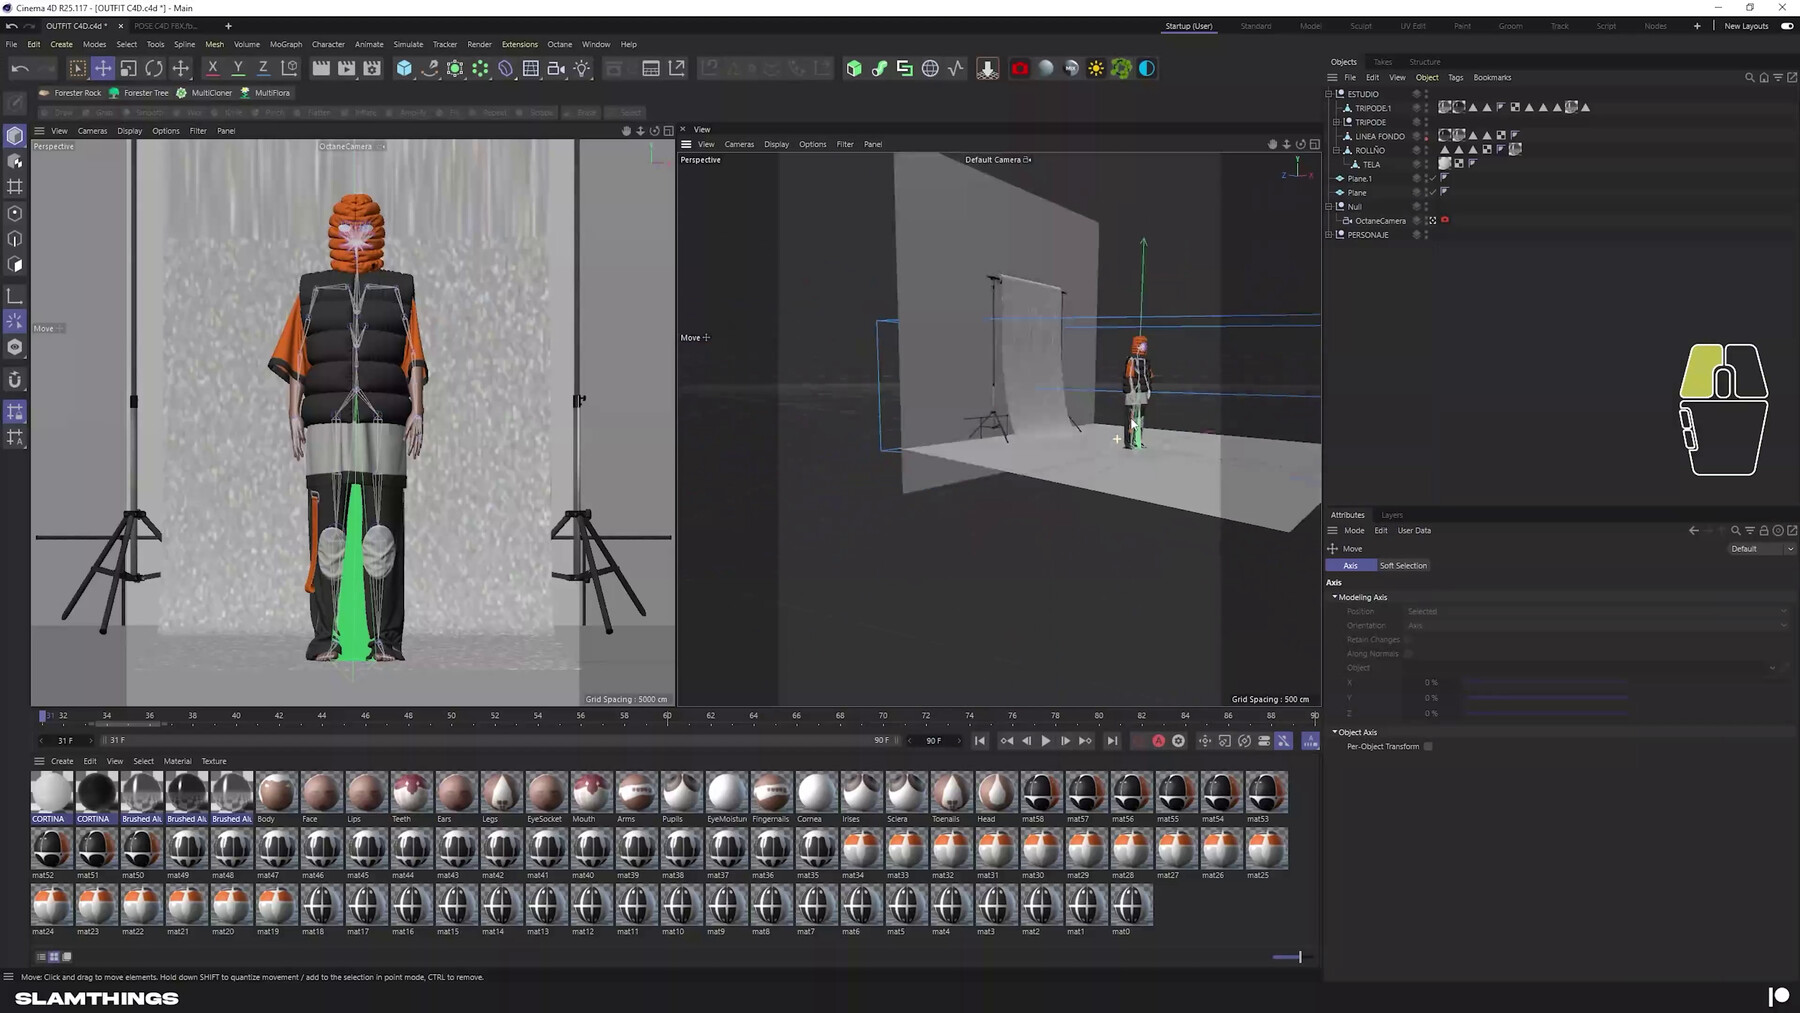Viewport: 1800px width, 1013px height.
Task: Open the MoGraph menu
Action: [285, 44]
